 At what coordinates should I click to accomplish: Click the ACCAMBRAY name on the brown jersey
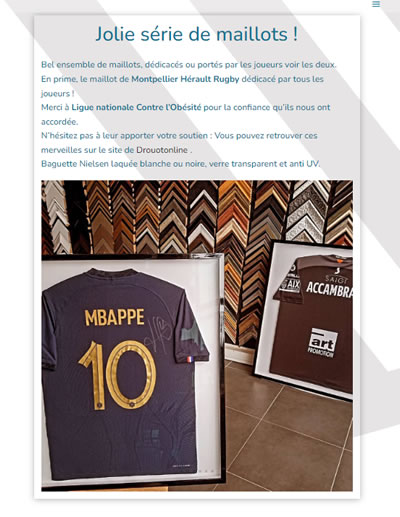click(x=329, y=289)
